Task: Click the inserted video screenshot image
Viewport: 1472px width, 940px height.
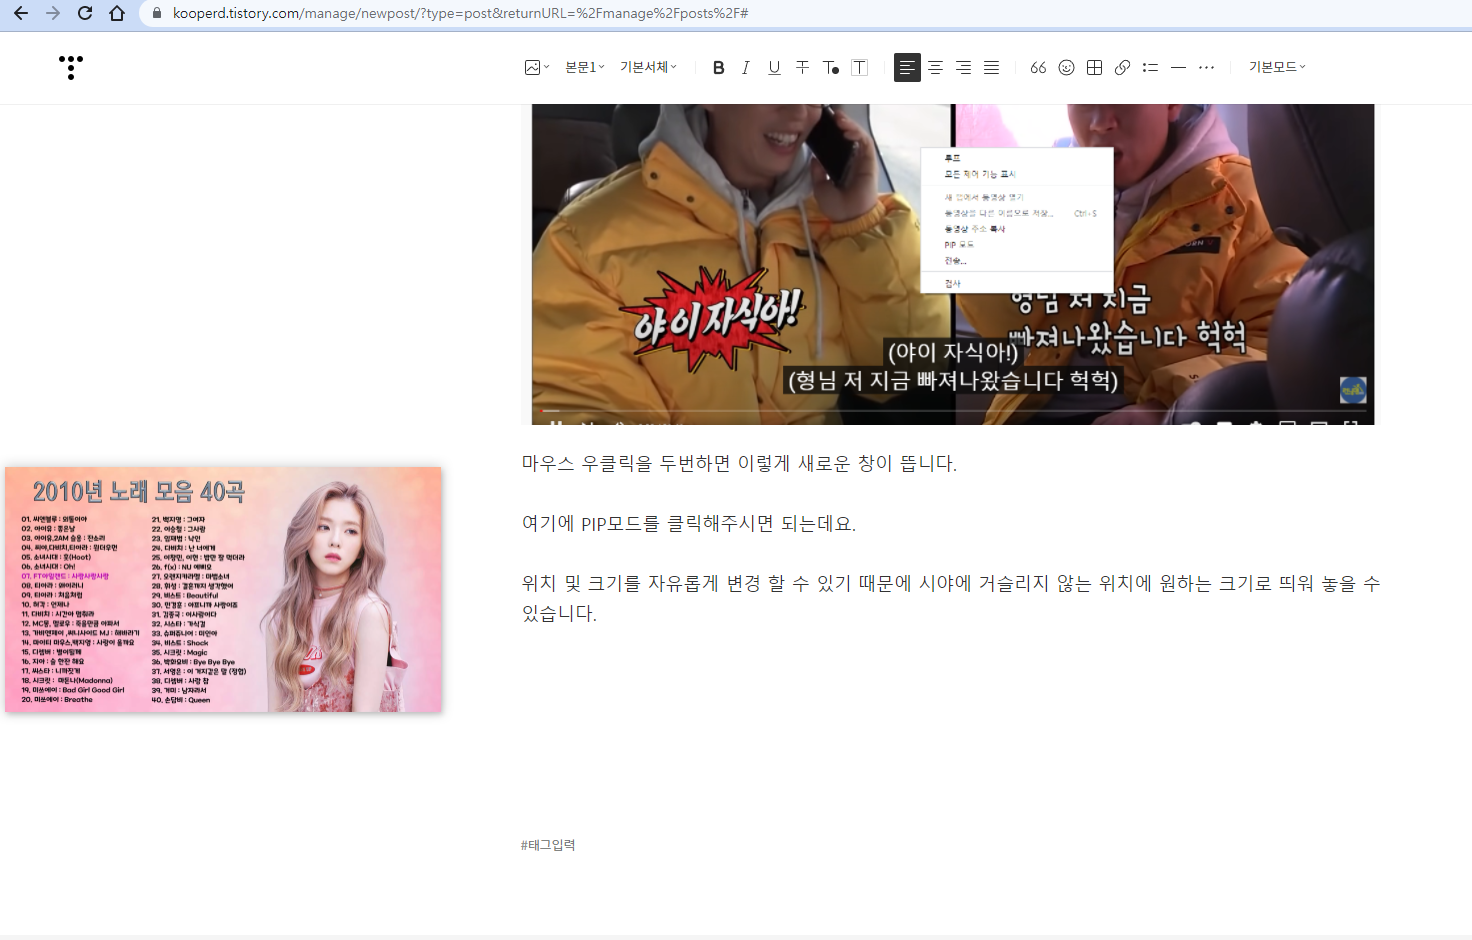Action: (x=953, y=264)
